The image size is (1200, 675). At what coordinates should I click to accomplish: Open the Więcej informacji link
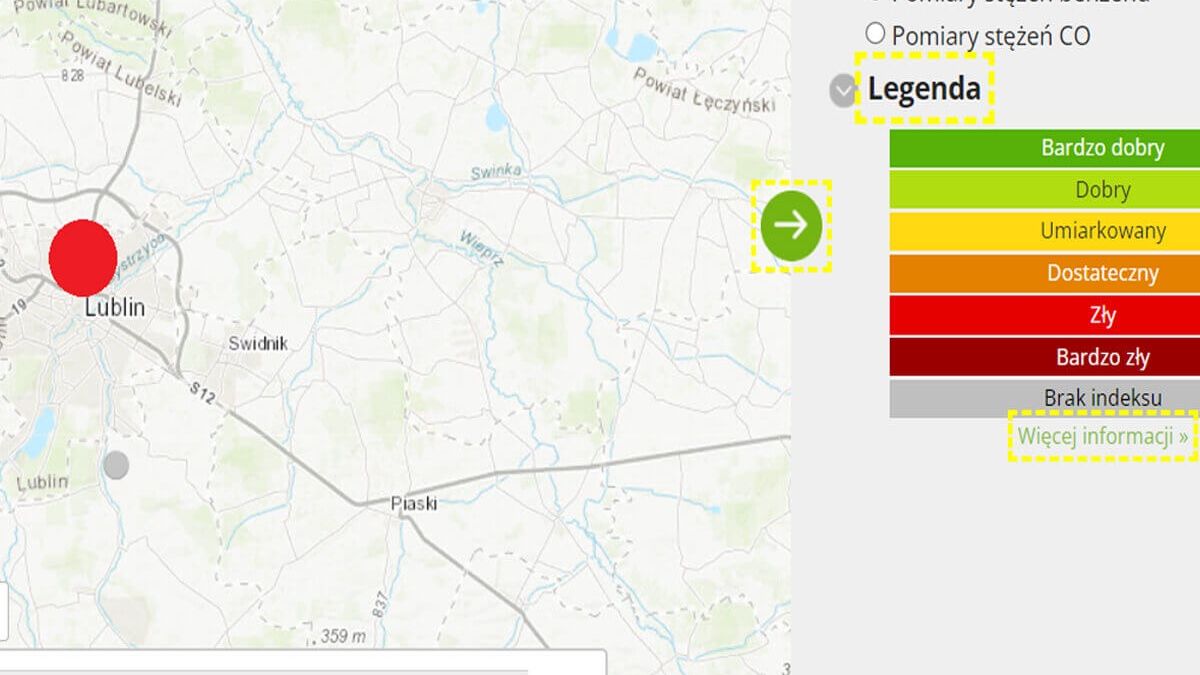coord(1103,436)
